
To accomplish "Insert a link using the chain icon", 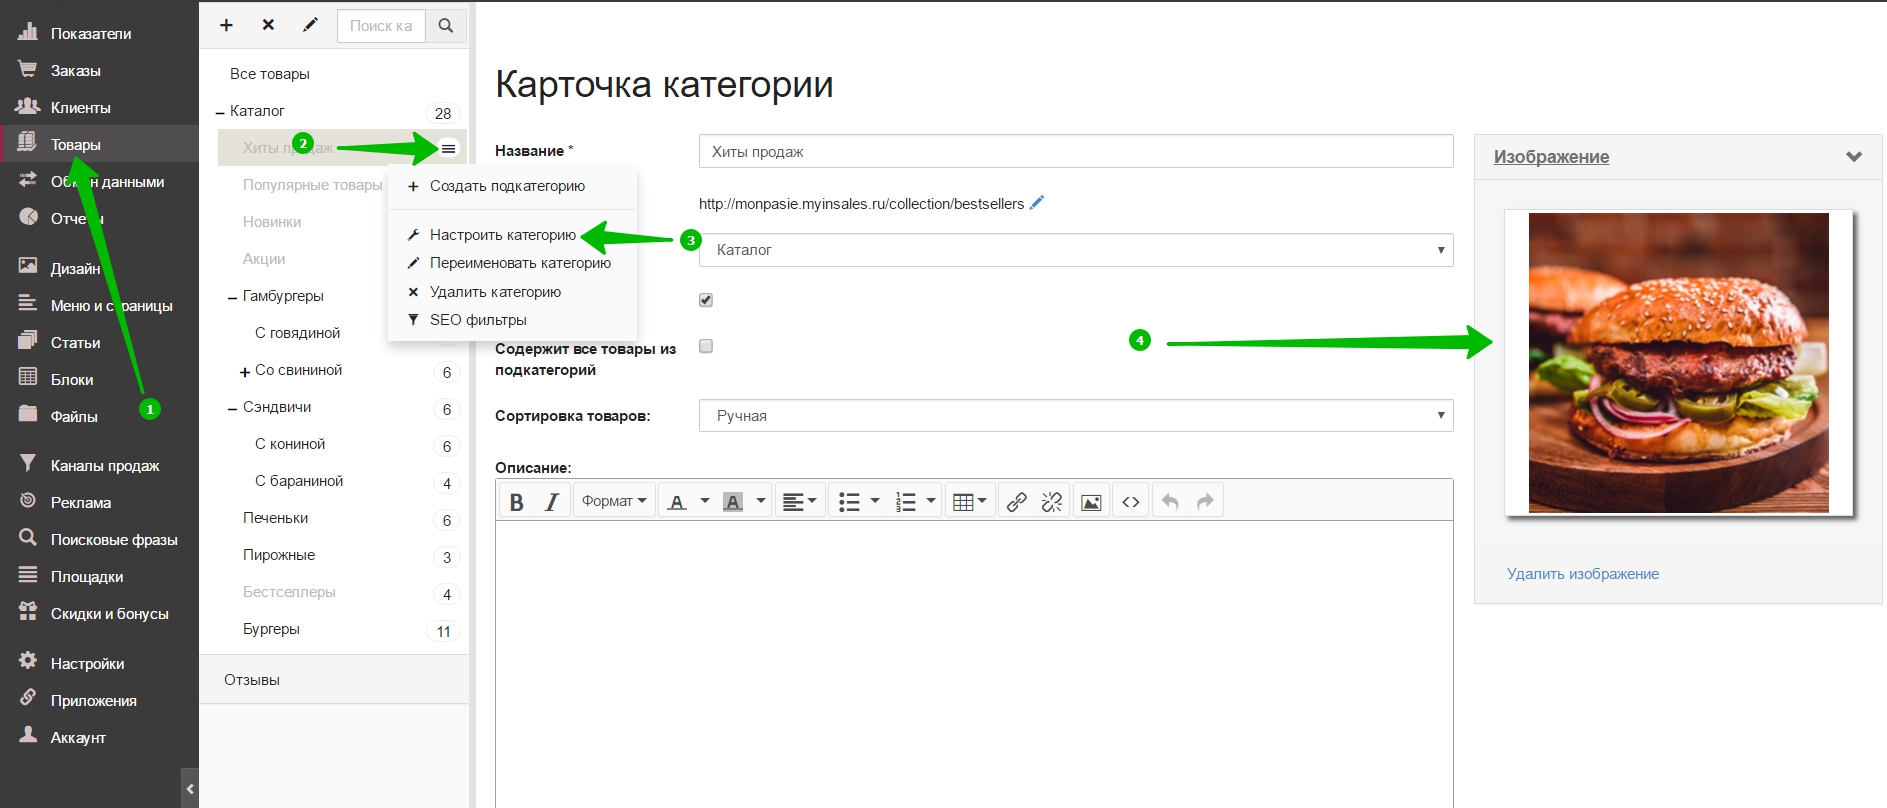I will click(x=1017, y=501).
